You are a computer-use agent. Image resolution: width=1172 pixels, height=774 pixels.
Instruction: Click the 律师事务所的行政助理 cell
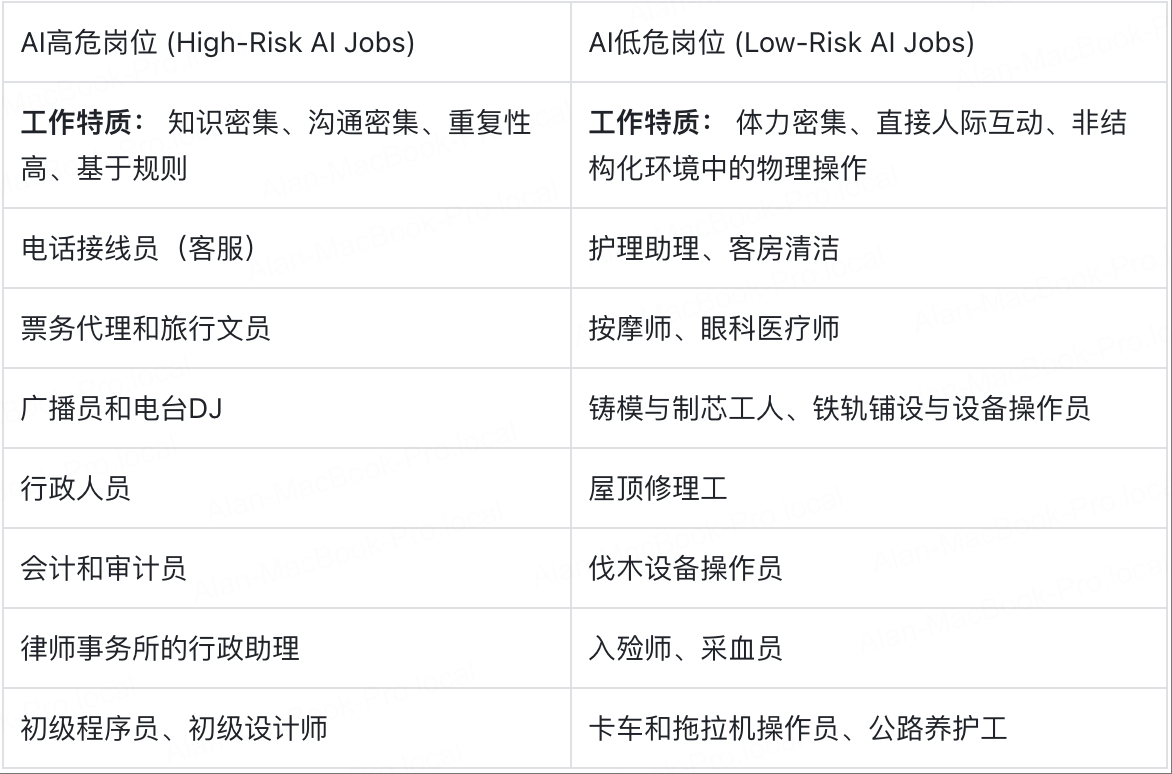[287, 648]
